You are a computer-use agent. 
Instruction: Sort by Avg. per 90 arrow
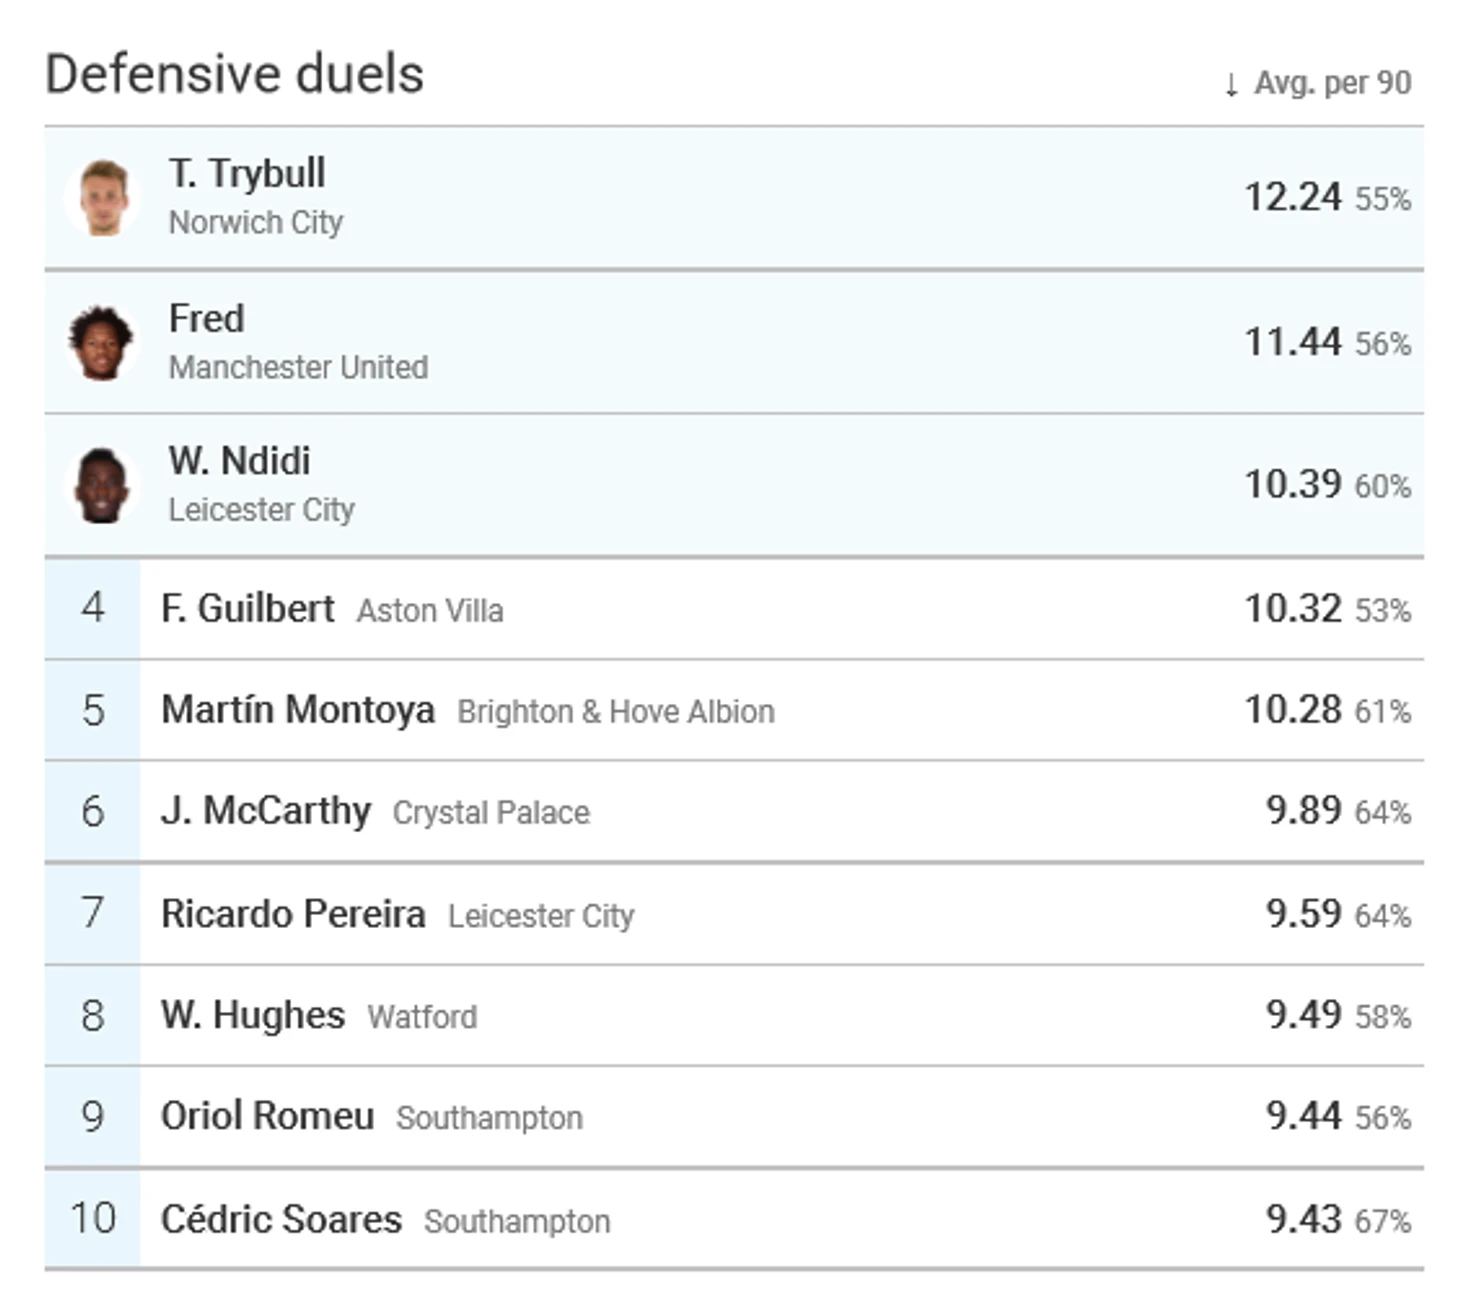(x=1231, y=84)
